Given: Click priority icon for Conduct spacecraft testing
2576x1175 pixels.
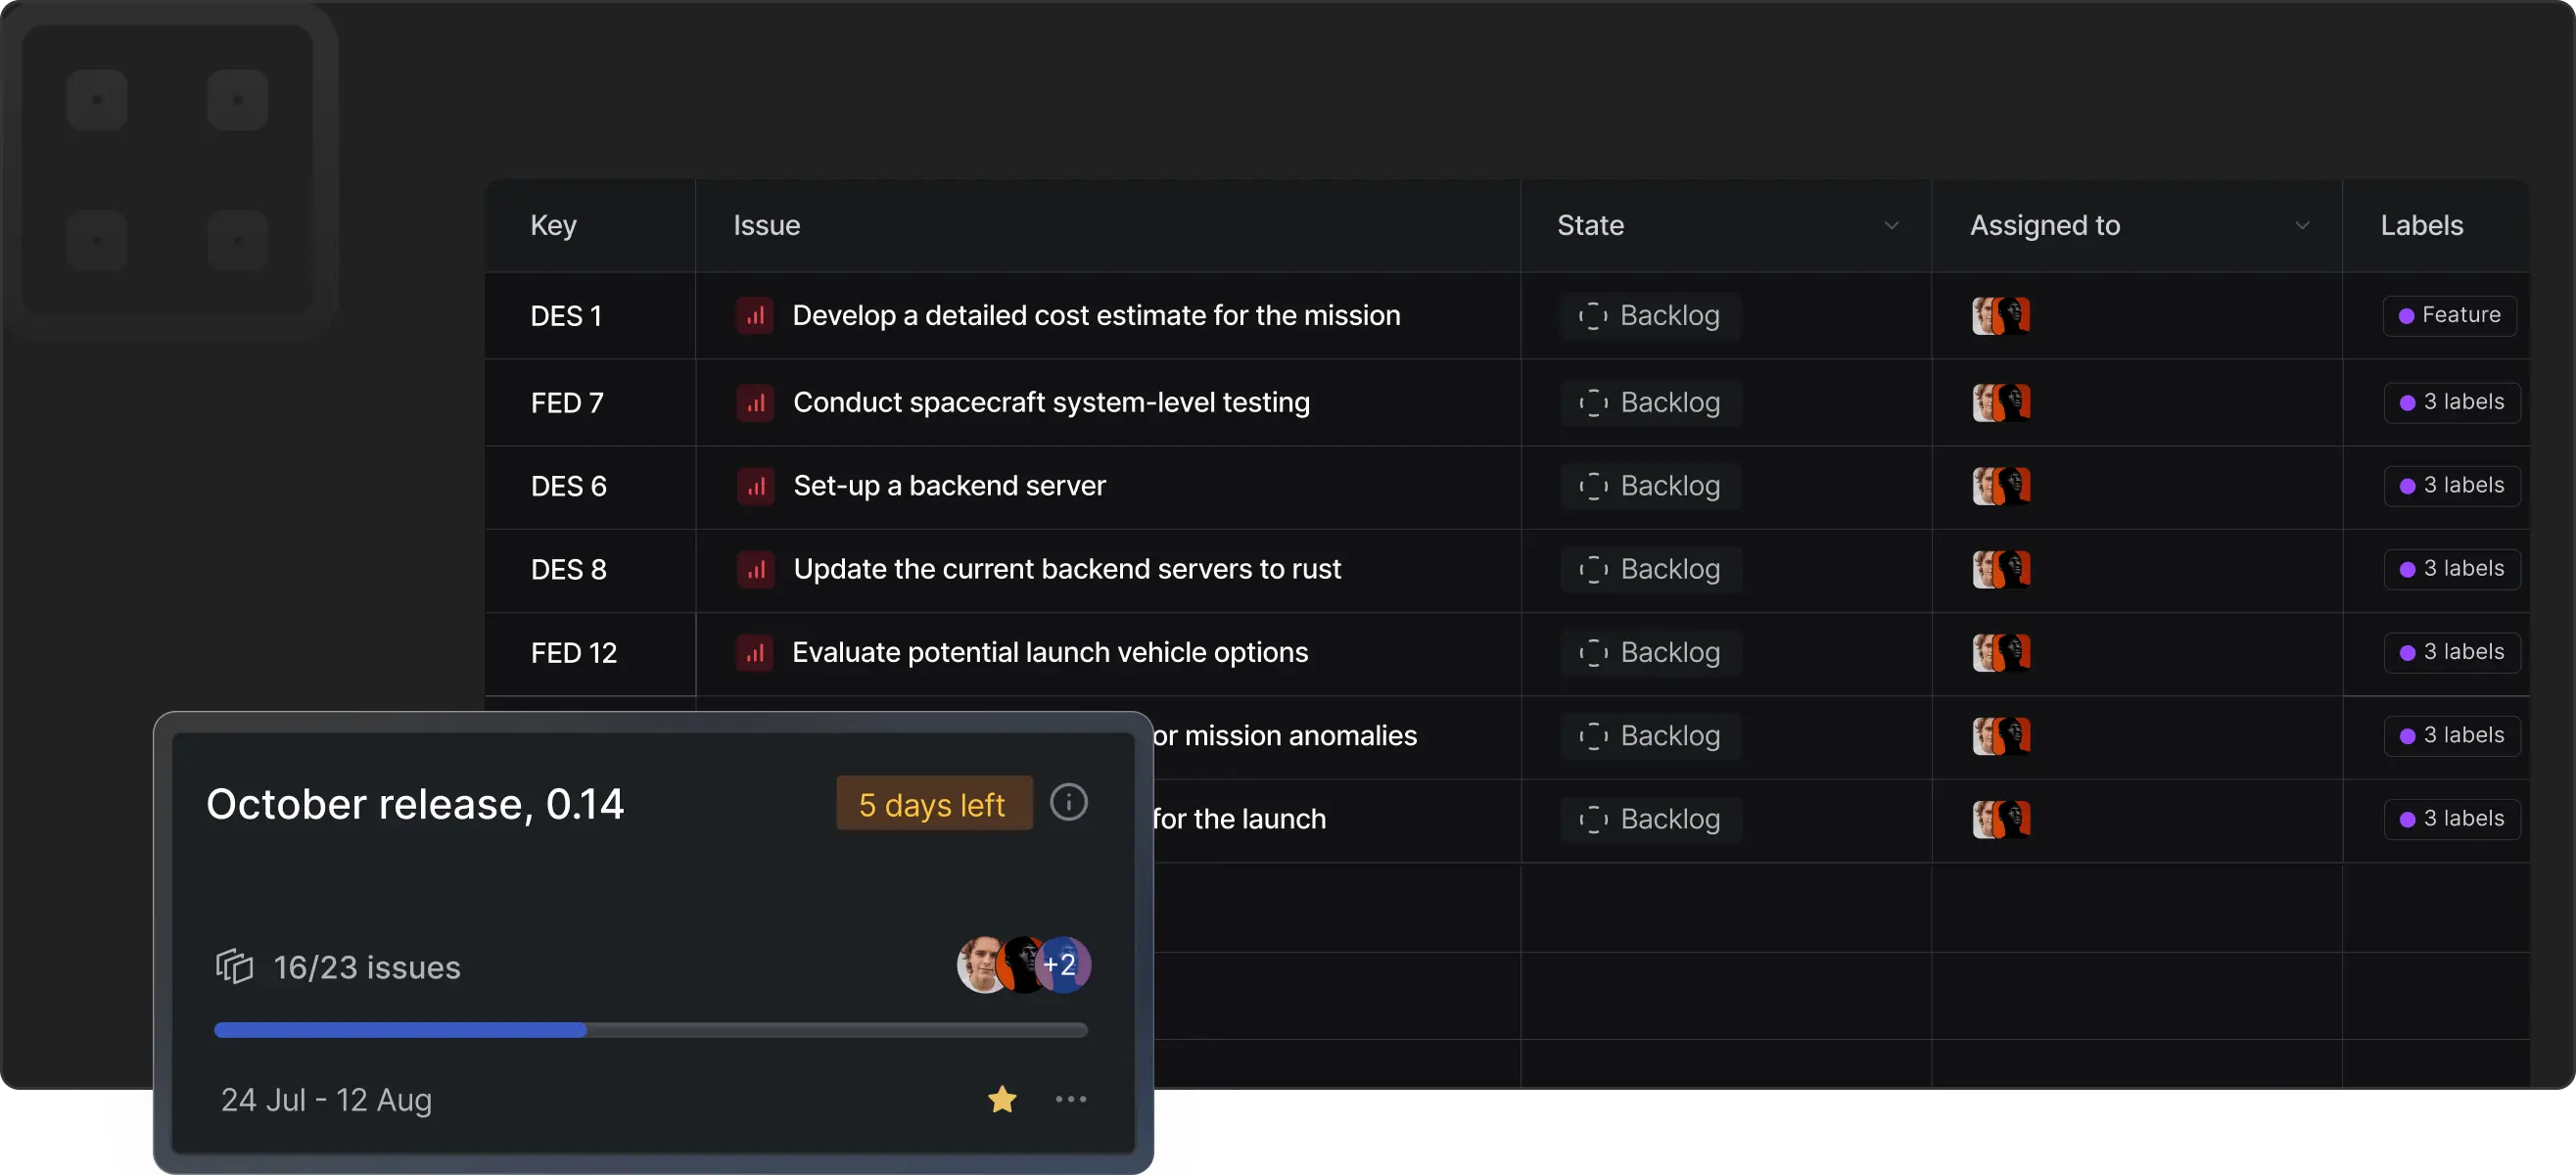Looking at the screenshot, I should 756,403.
